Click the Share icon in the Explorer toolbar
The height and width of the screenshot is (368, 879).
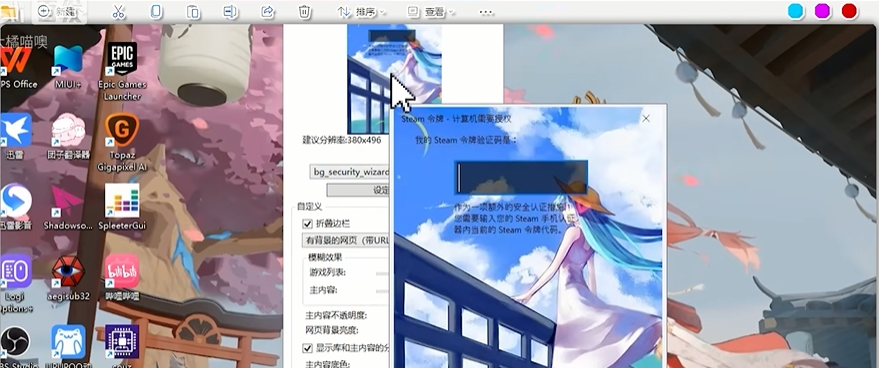(x=267, y=12)
